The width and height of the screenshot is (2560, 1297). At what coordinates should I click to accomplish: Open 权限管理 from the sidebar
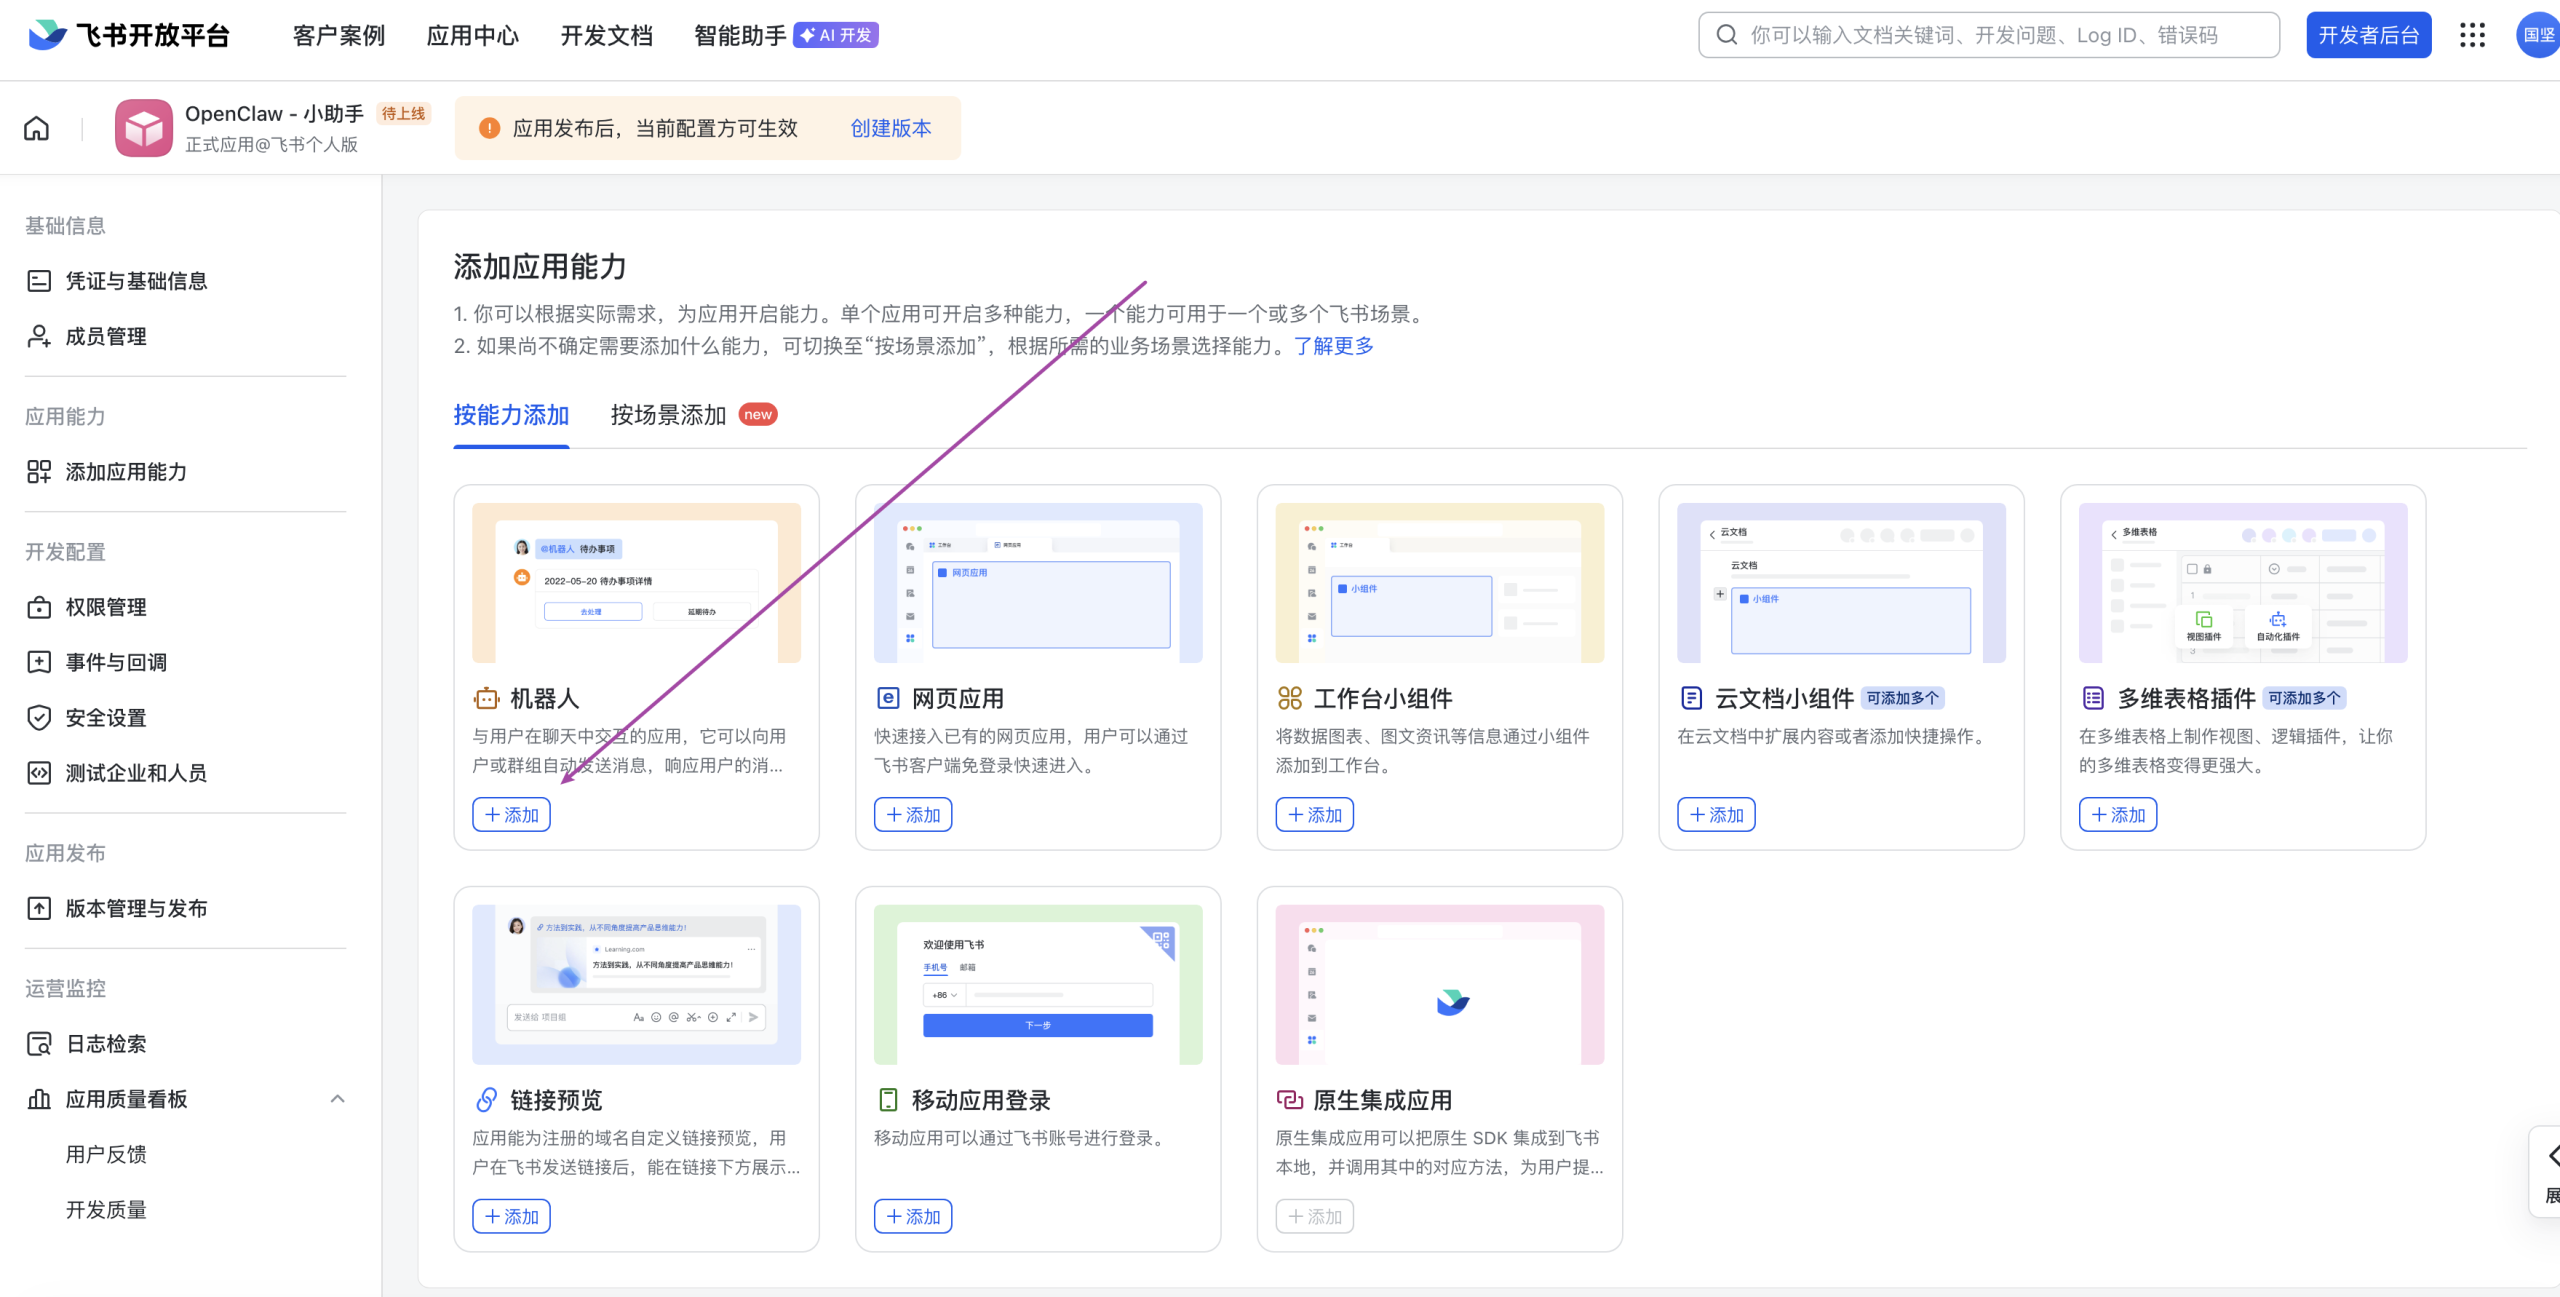pos(106,606)
